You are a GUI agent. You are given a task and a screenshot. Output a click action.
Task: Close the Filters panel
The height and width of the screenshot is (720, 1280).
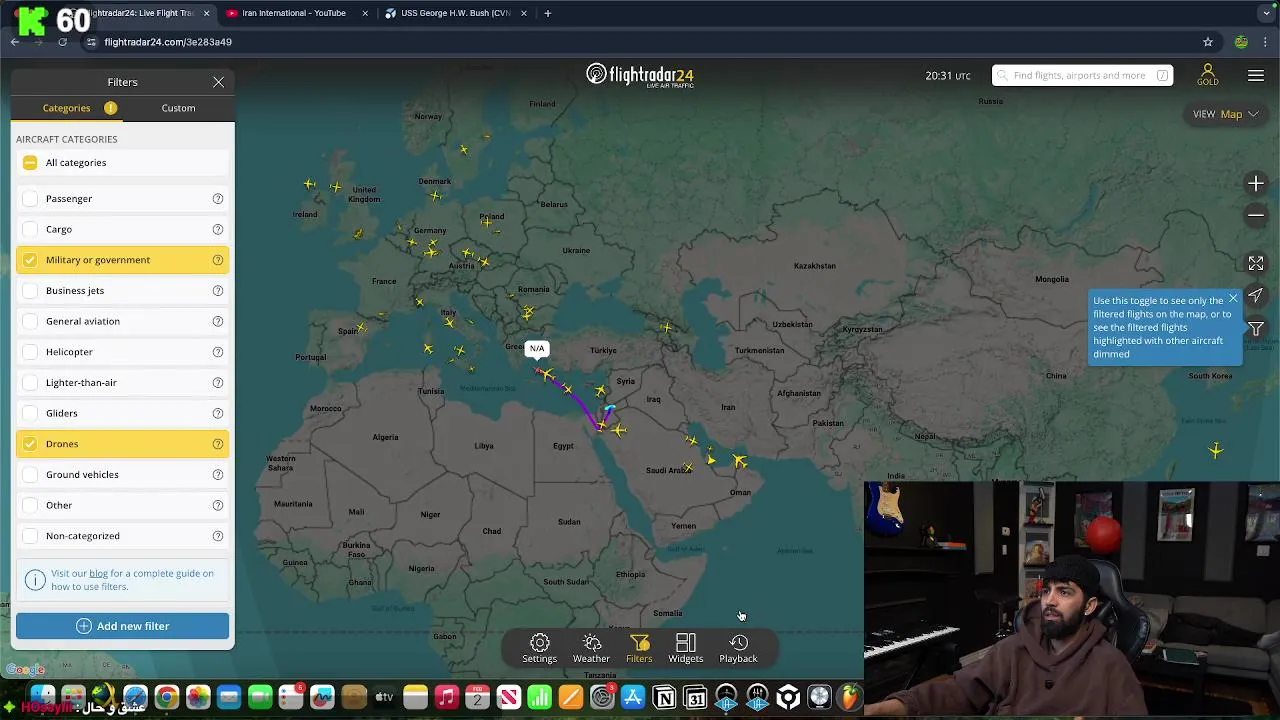click(218, 82)
